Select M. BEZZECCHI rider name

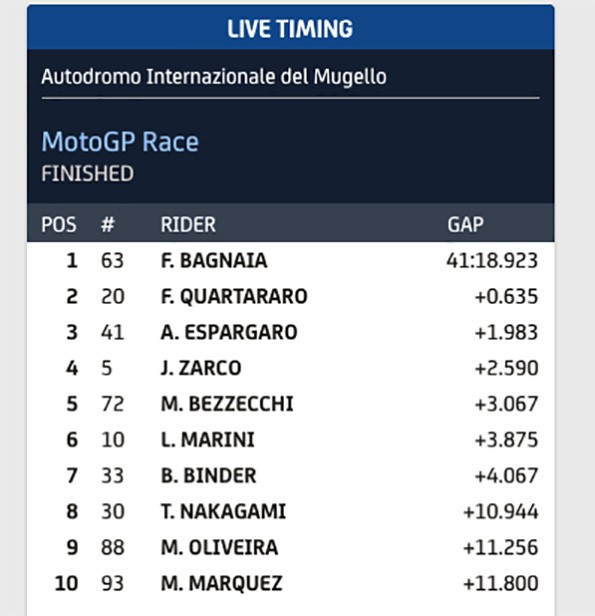pos(227,404)
